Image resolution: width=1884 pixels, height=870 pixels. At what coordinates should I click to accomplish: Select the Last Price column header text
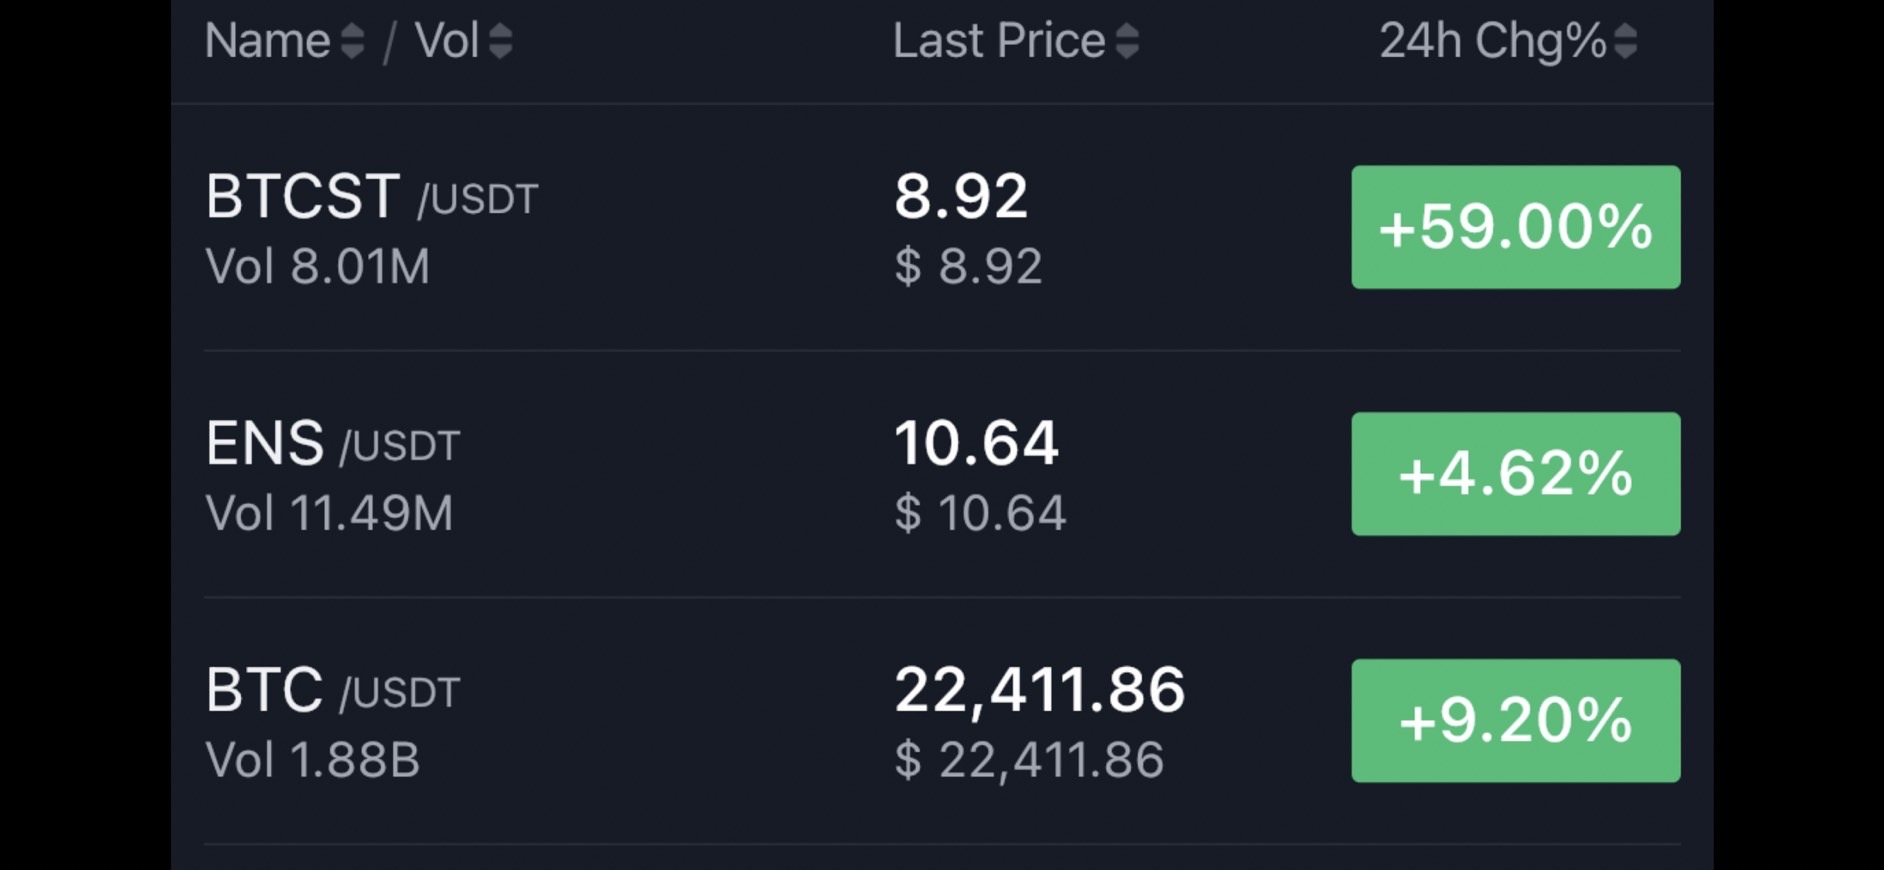click(998, 41)
